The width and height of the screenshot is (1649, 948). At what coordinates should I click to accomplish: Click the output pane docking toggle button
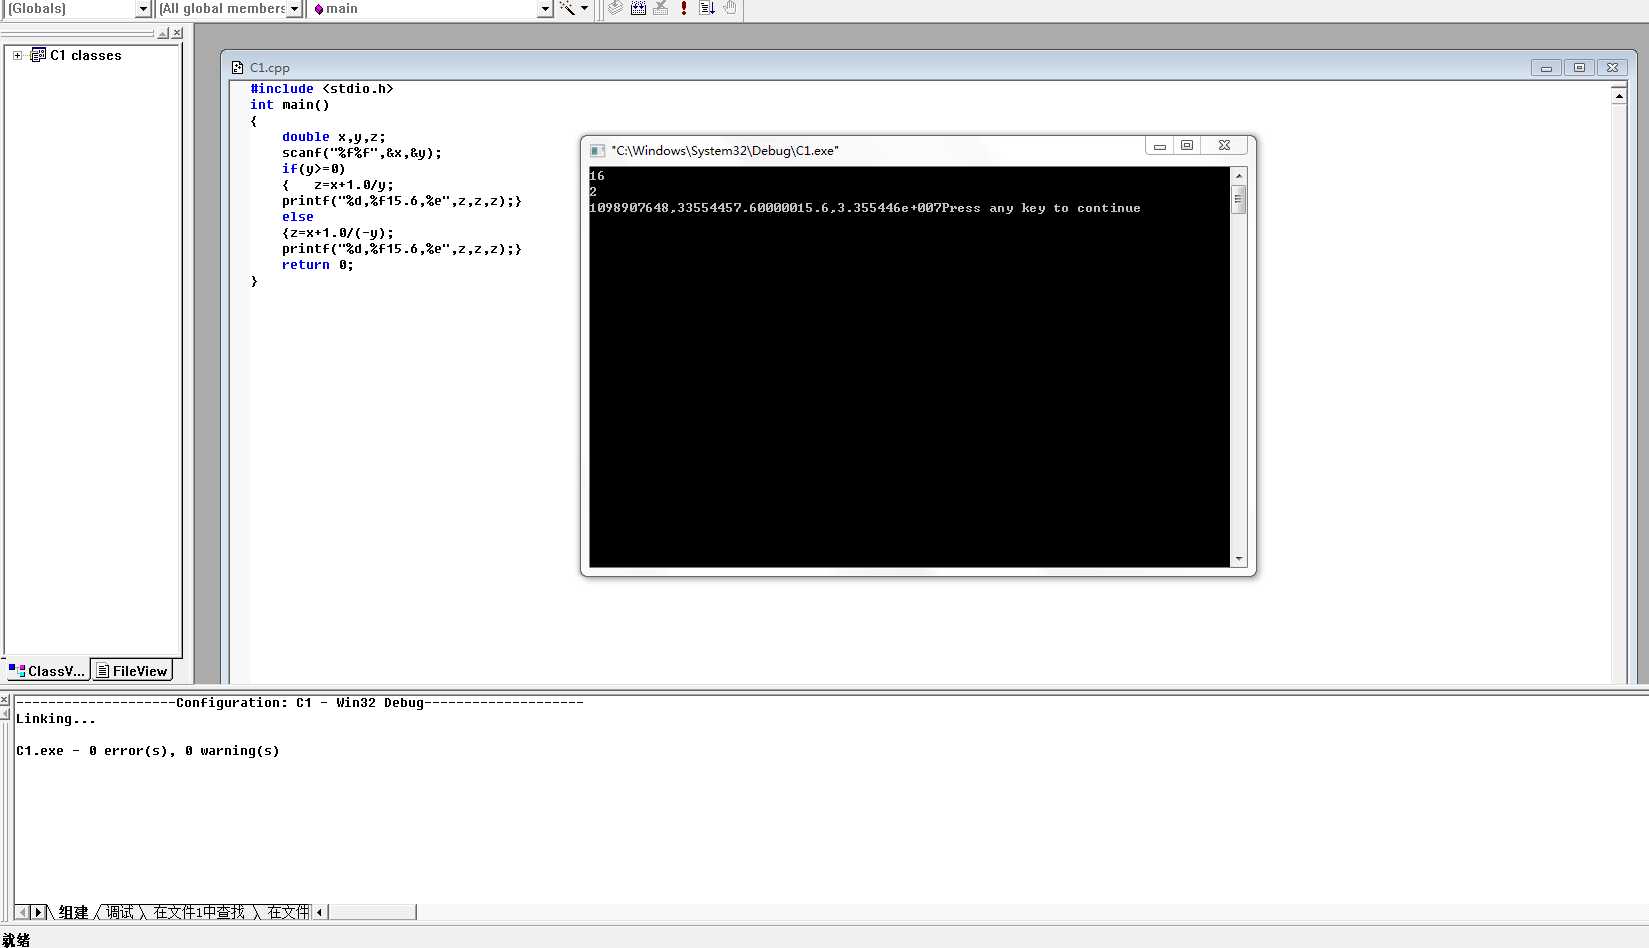click(x=5, y=713)
